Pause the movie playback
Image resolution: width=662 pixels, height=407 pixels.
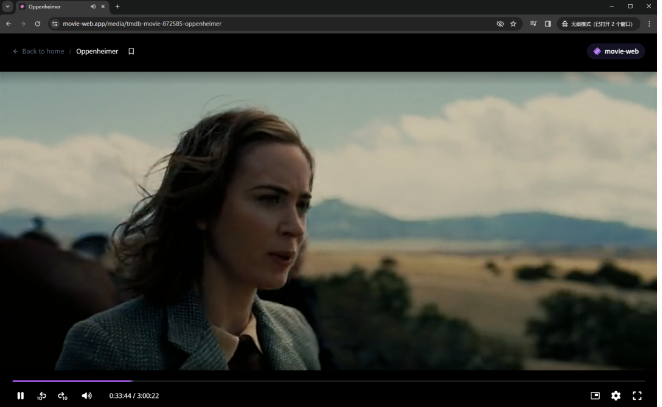(x=20, y=396)
